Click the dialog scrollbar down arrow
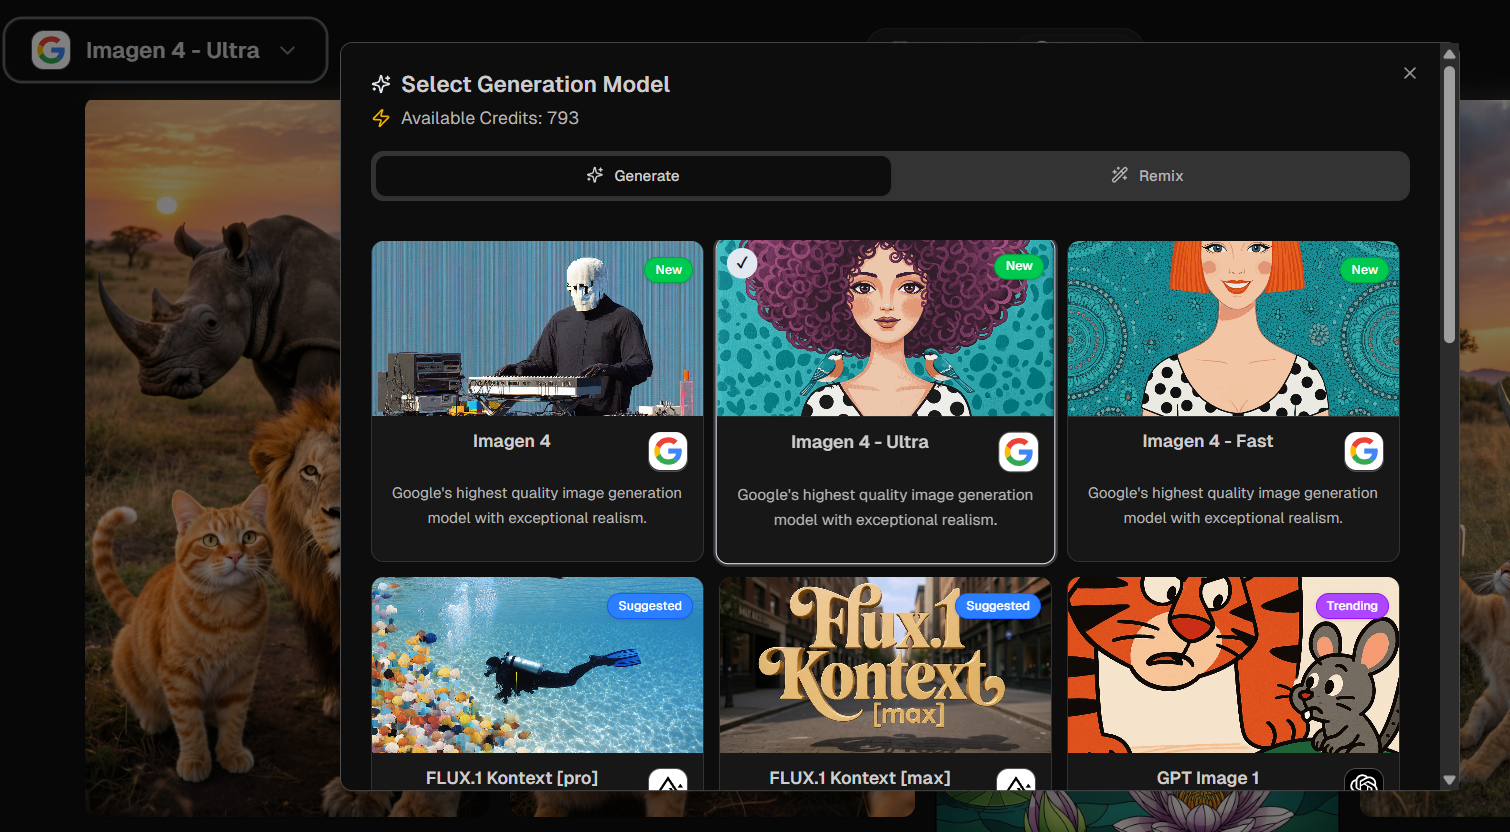Screen dimensions: 1510x832 pyautogui.click(x=1449, y=780)
